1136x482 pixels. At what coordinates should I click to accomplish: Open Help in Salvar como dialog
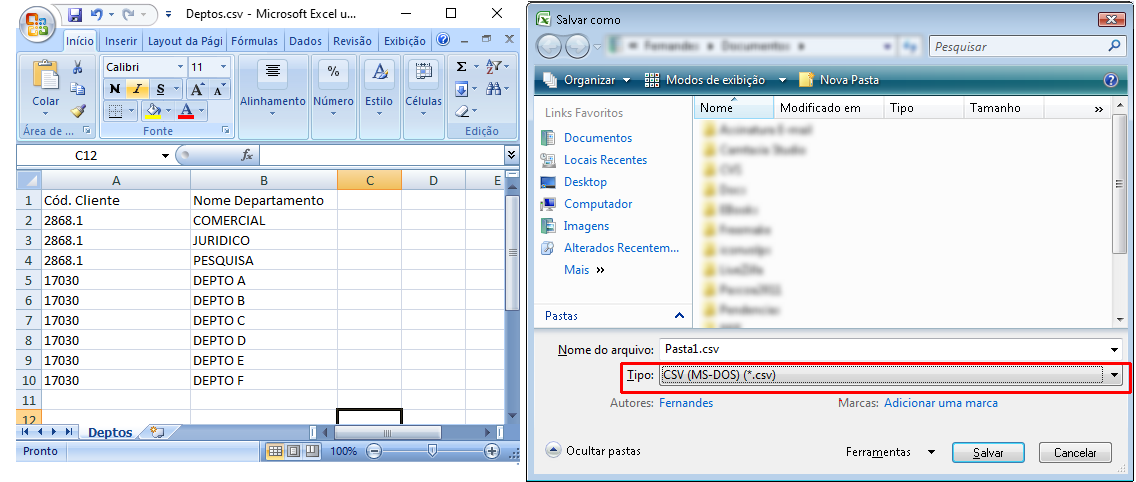tap(1109, 80)
